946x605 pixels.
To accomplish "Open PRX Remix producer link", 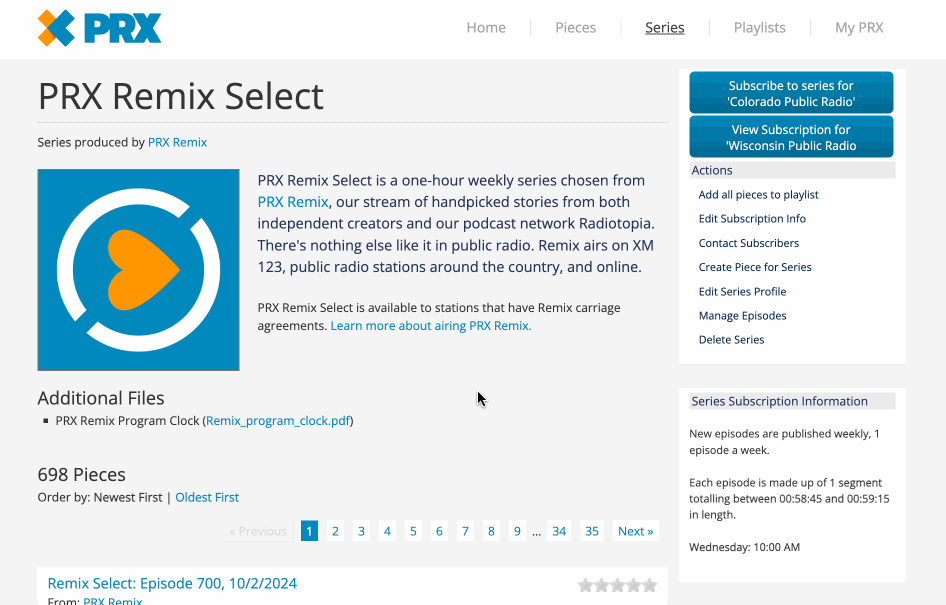I will 177,142.
